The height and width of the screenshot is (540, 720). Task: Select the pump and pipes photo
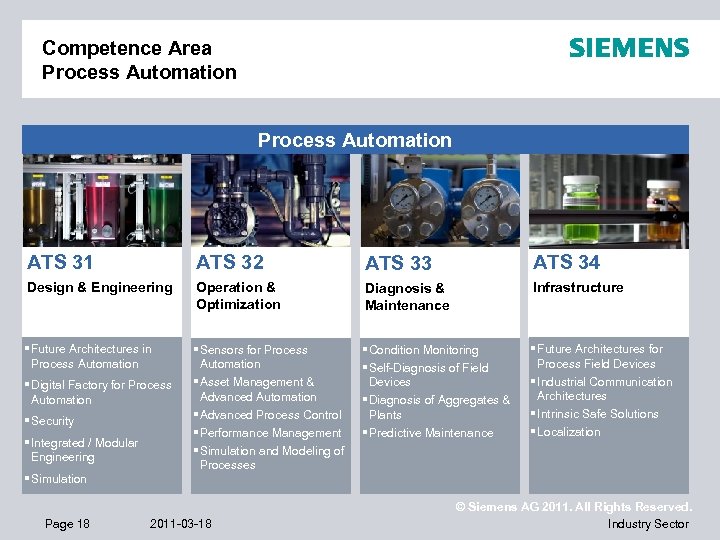(270, 200)
